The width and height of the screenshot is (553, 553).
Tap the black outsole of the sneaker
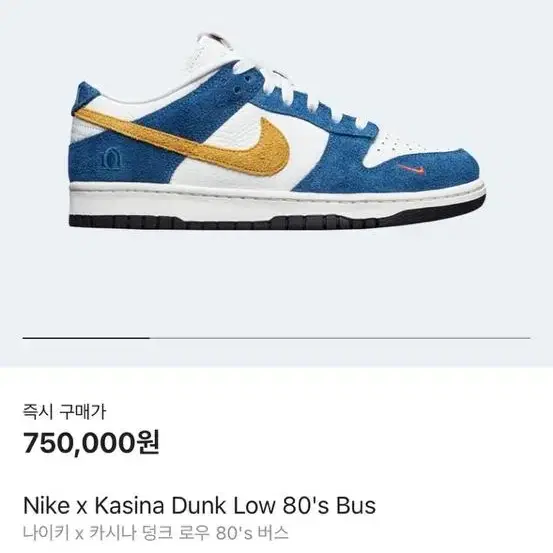point(275,218)
